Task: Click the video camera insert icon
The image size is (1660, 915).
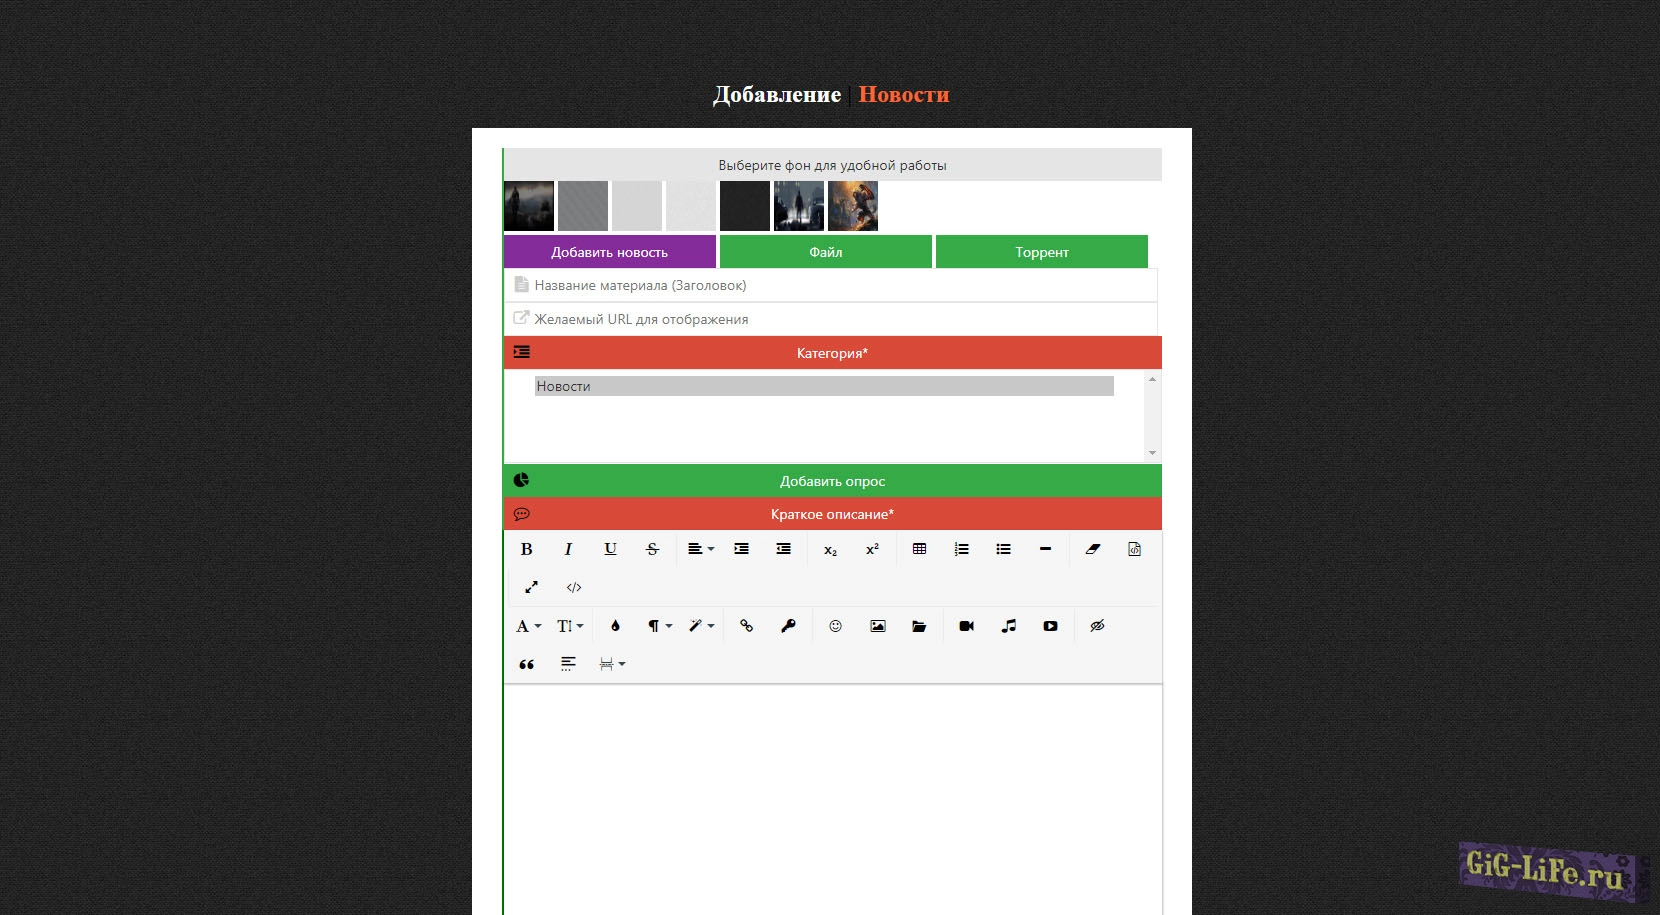Action: click(x=966, y=626)
